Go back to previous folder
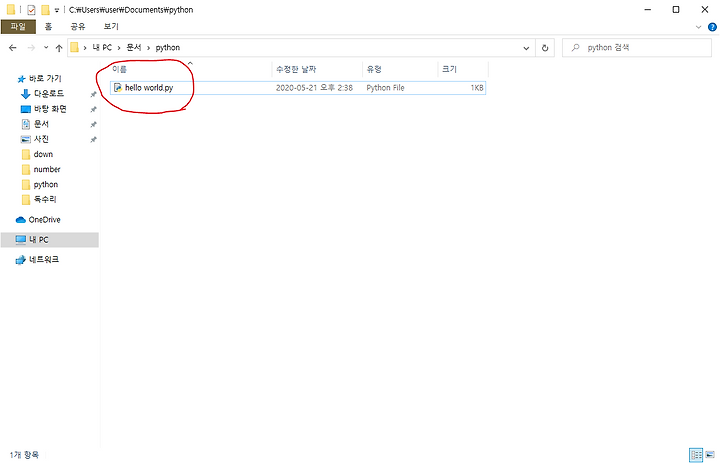Screen dimensions: 720x463 tap(13, 48)
